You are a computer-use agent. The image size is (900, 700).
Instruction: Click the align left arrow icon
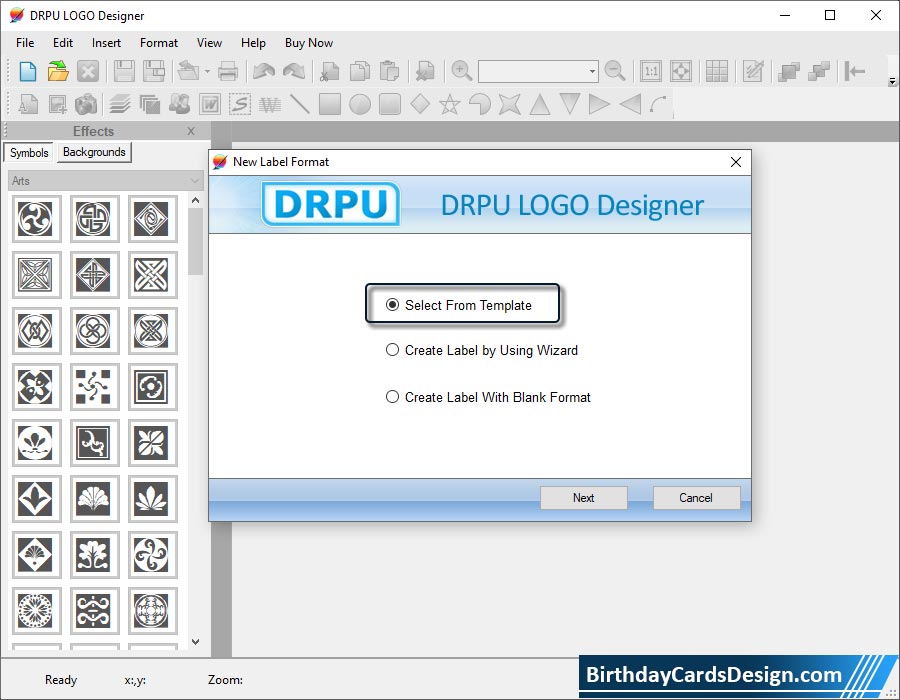tap(855, 71)
